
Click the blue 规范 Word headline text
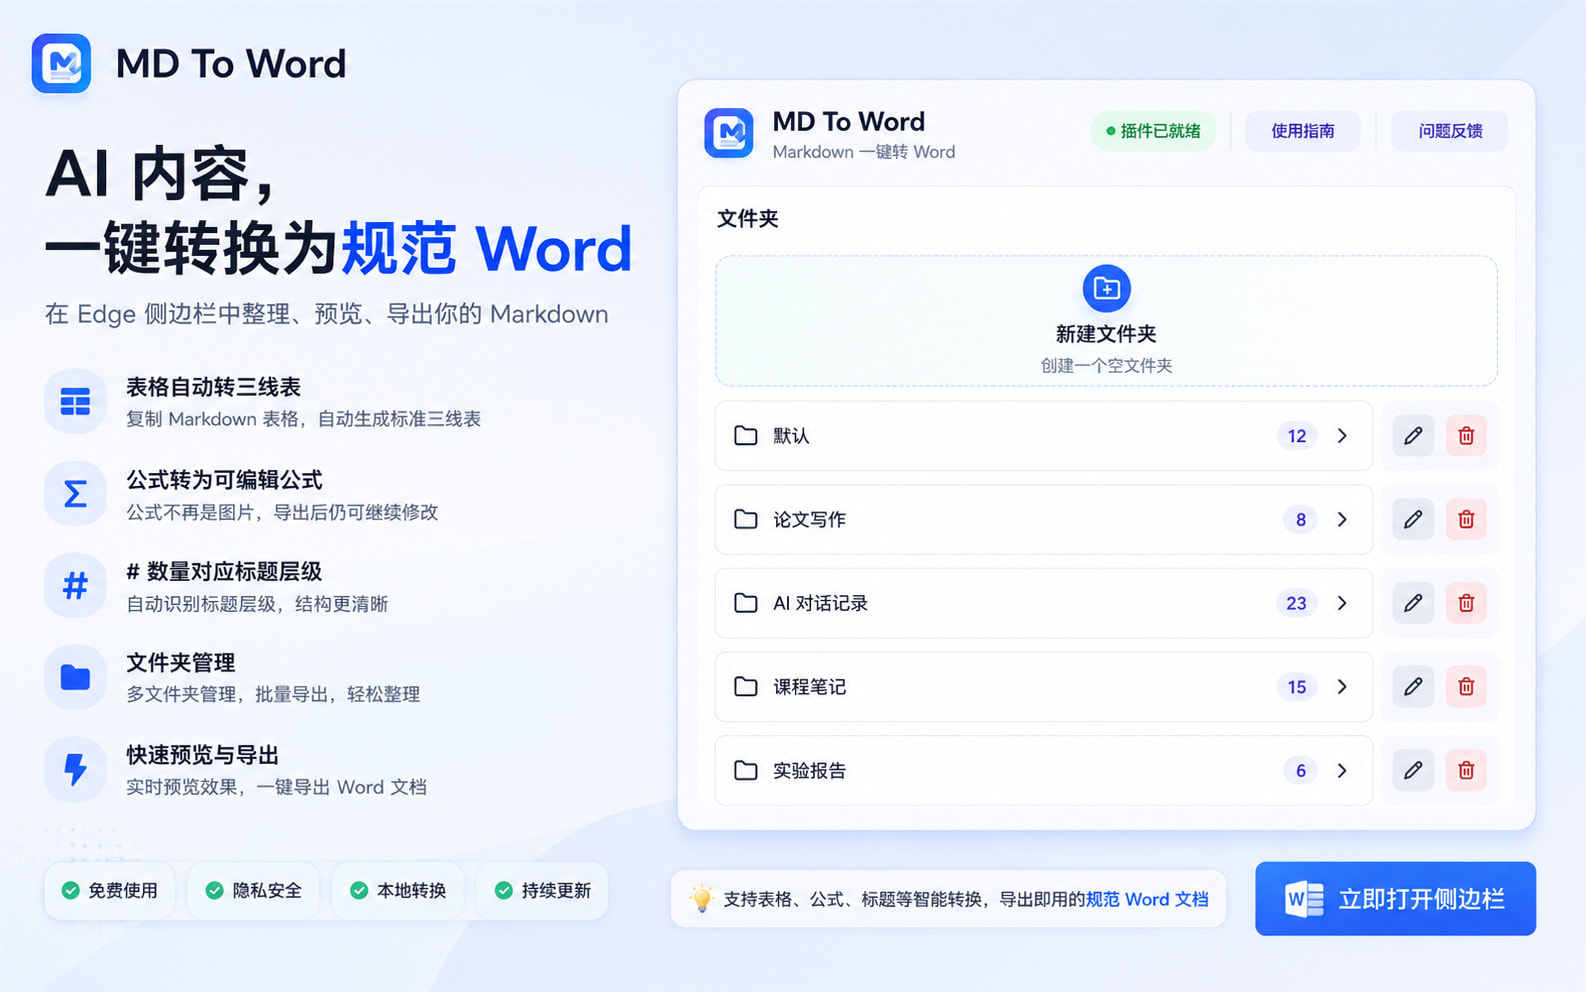coord(487,249)
